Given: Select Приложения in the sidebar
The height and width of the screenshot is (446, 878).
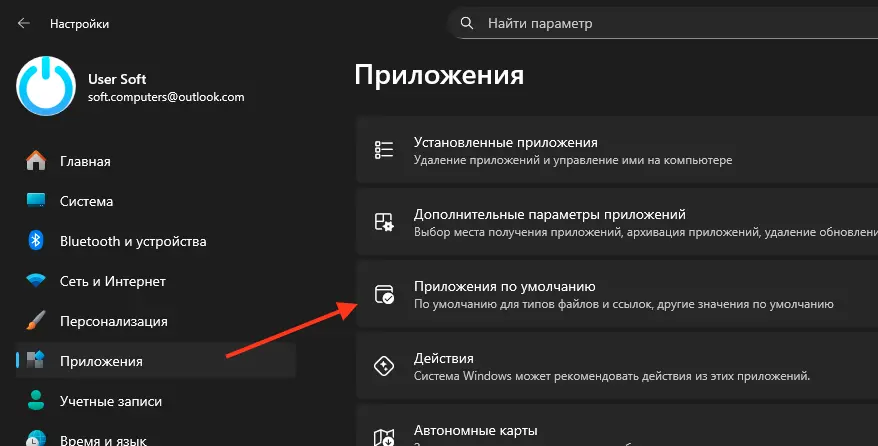Looking at the screenshot, I should point(156,361).
